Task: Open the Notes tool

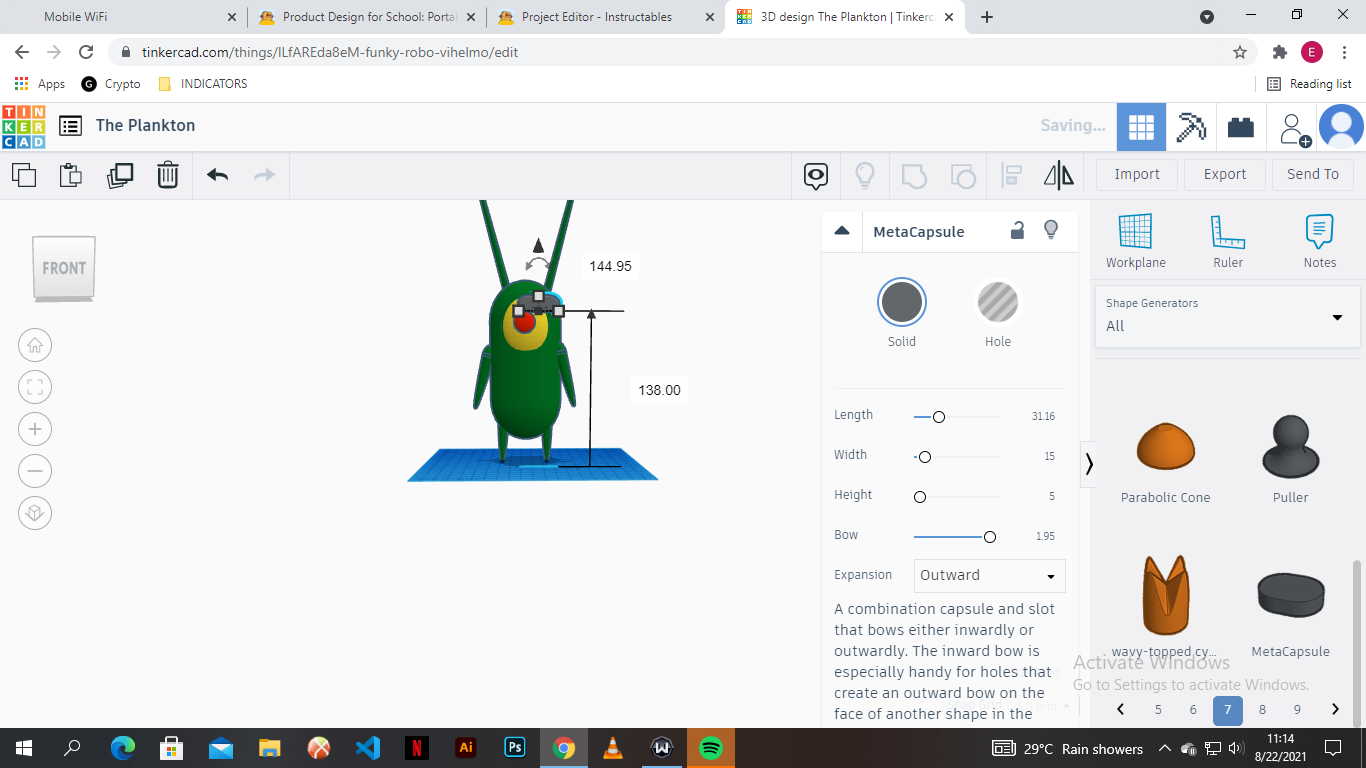Action: [x=1320, y=241]
